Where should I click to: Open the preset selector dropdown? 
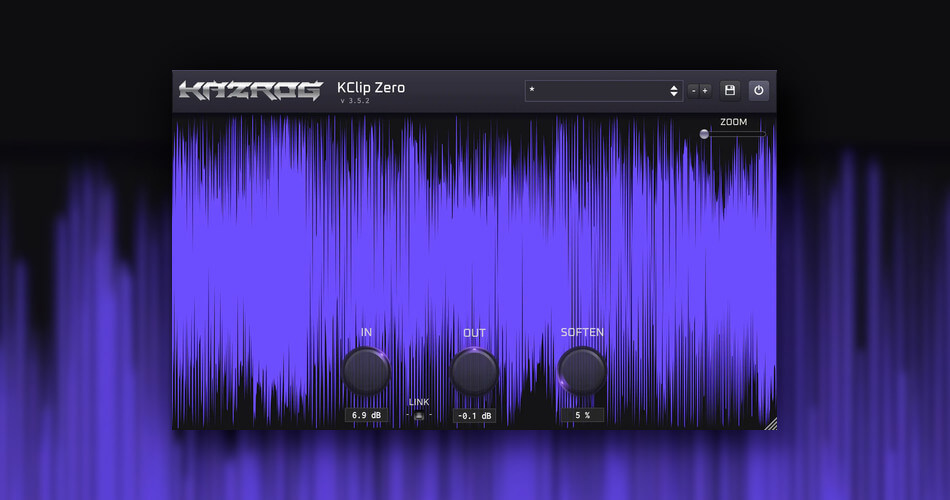(603, 90)
